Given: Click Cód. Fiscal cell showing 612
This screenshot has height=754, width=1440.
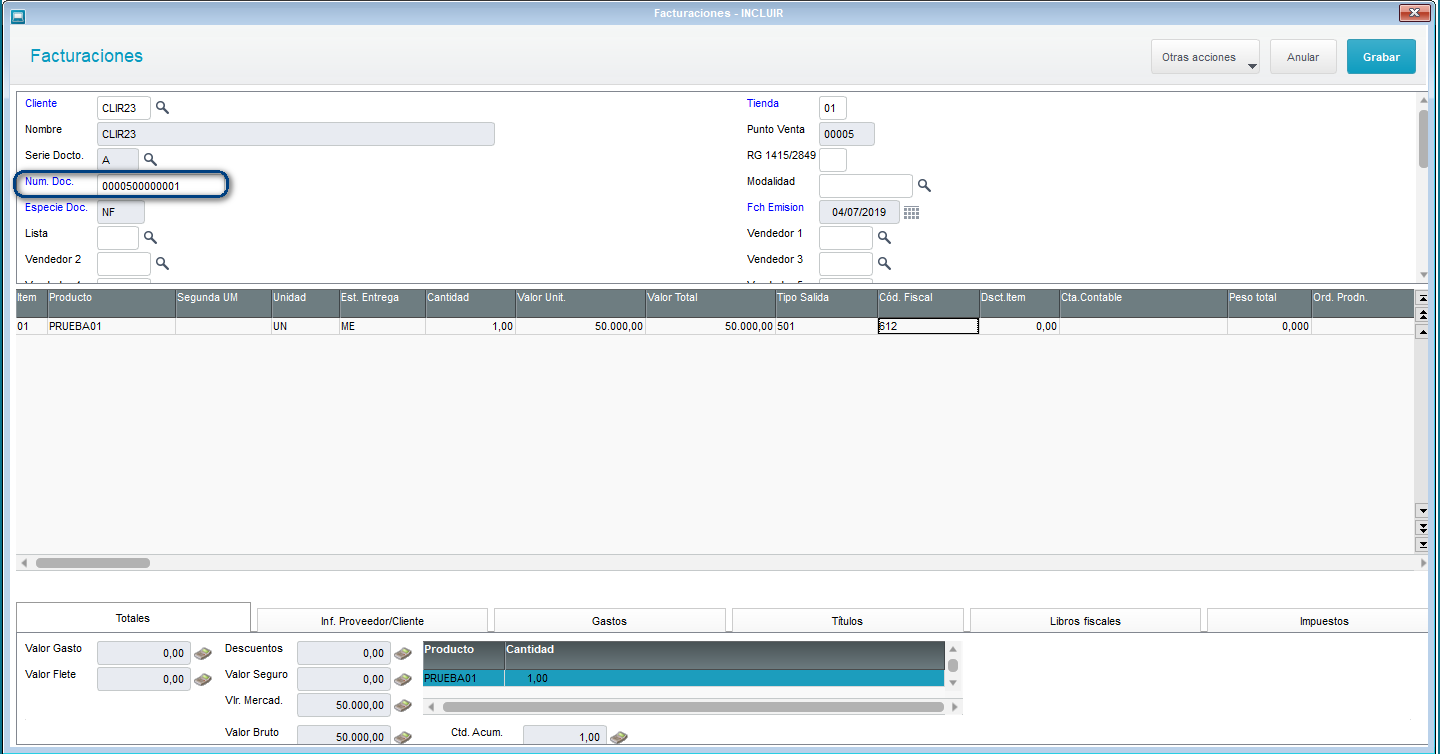Looking at the screenshot, I should [928, 326].
